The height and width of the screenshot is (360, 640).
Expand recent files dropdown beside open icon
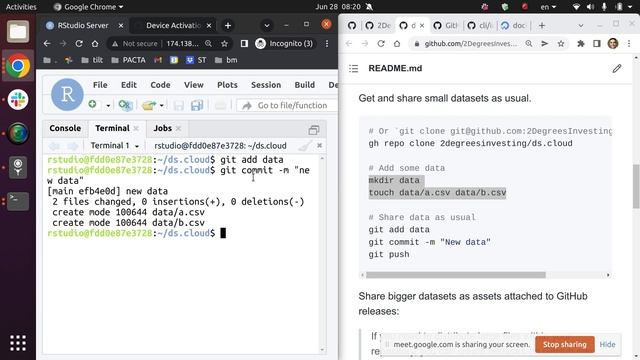click(x=162, y=105)
